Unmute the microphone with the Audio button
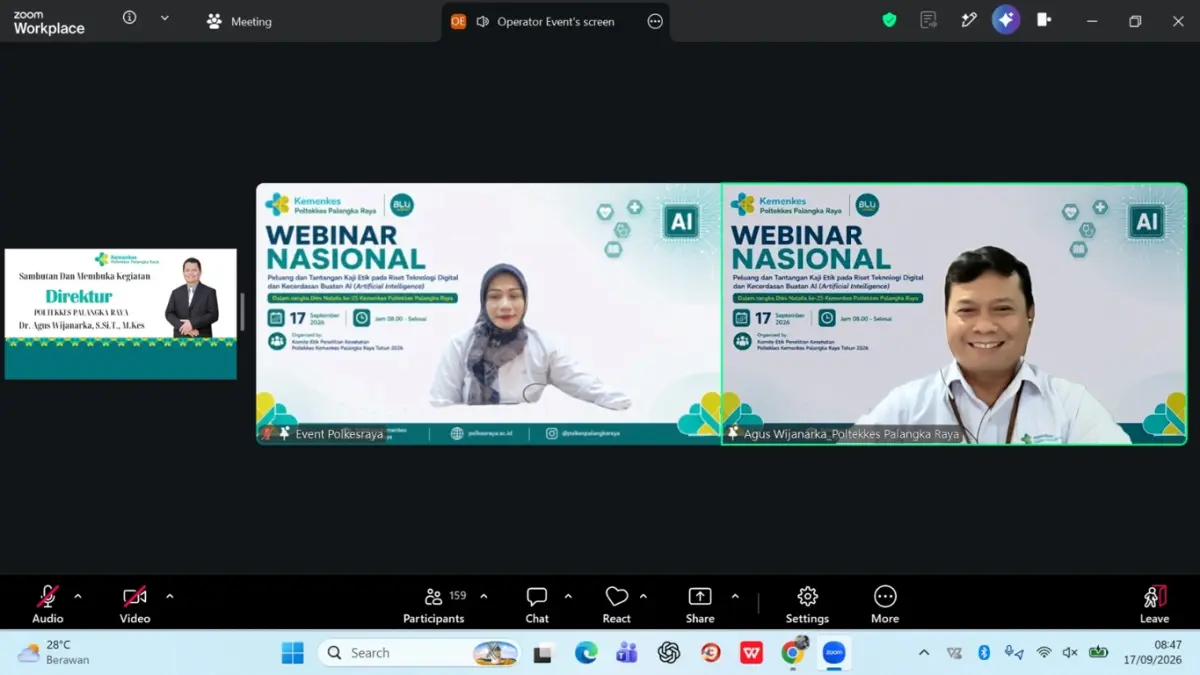Image resolution: width=1200 pixels, height=675 pixels. coord(47,604)
